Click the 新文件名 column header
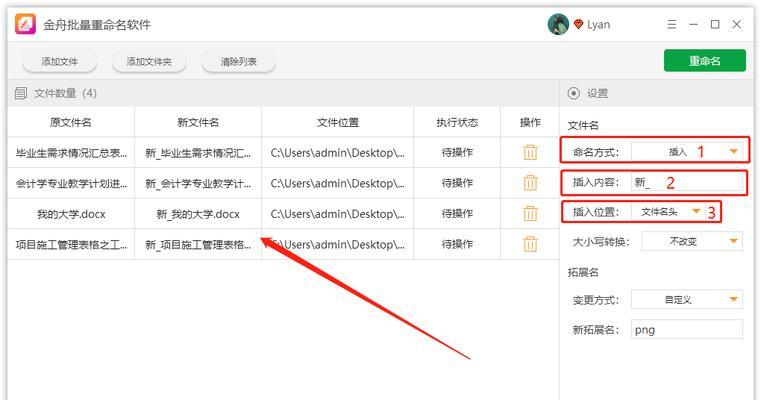 198,122
